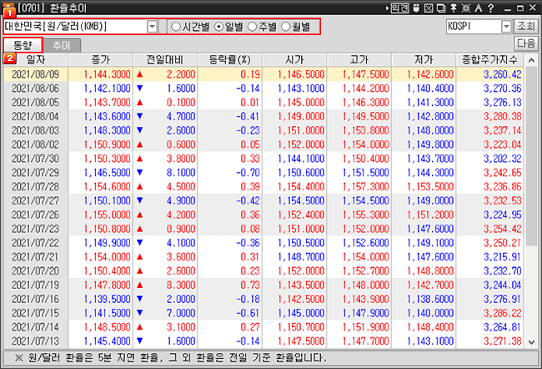Switch to the 동향 tab

[x=23, y=45]
